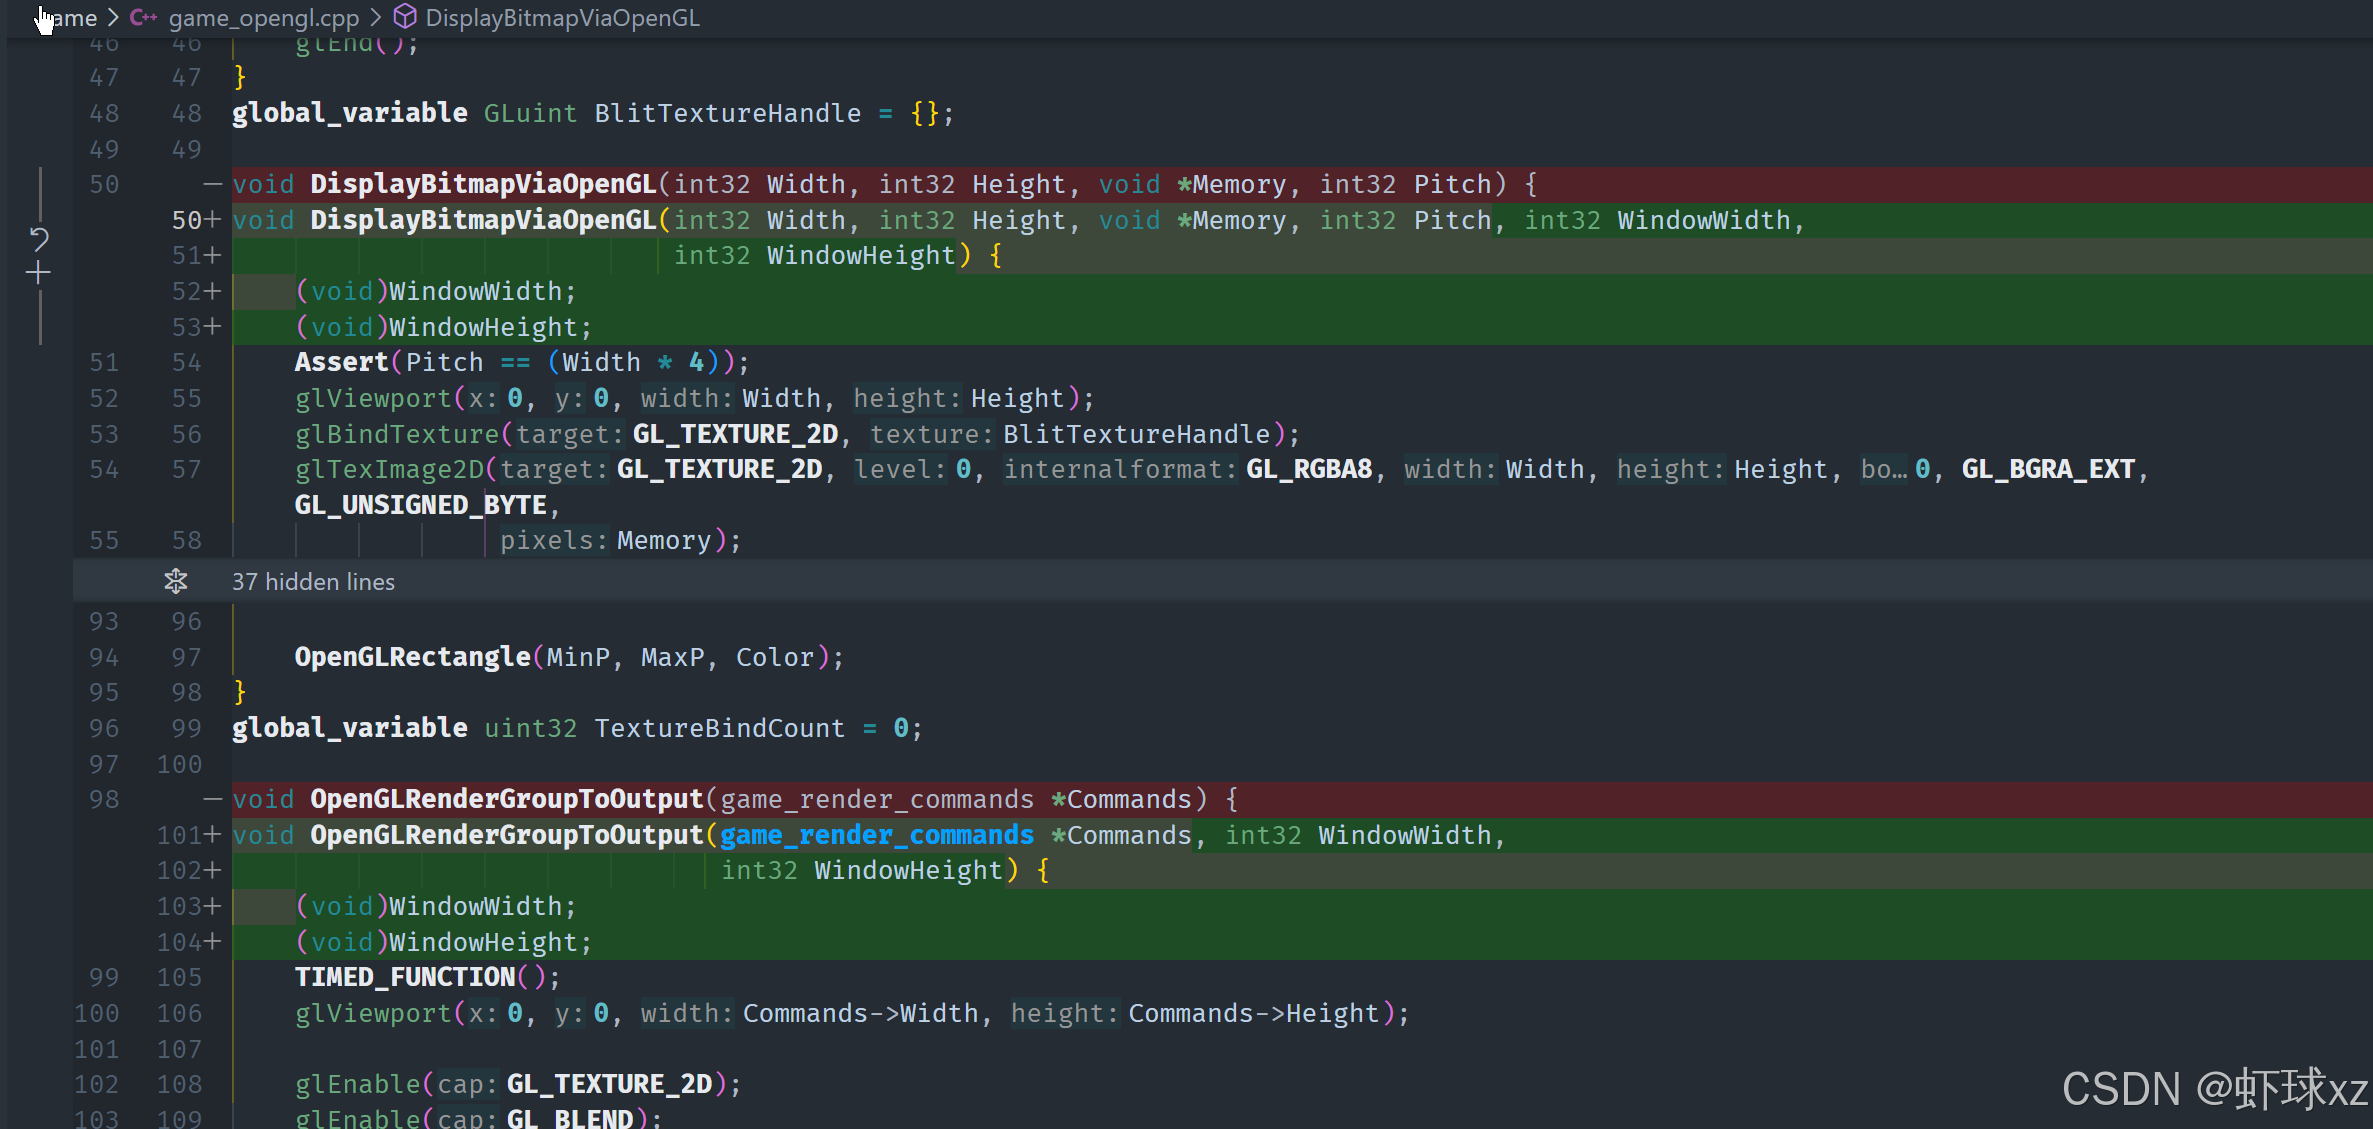Open game_opengl.cpp breadcrumb dropdown
This screenshot has width=2373, height=1129.
(263, 18)
